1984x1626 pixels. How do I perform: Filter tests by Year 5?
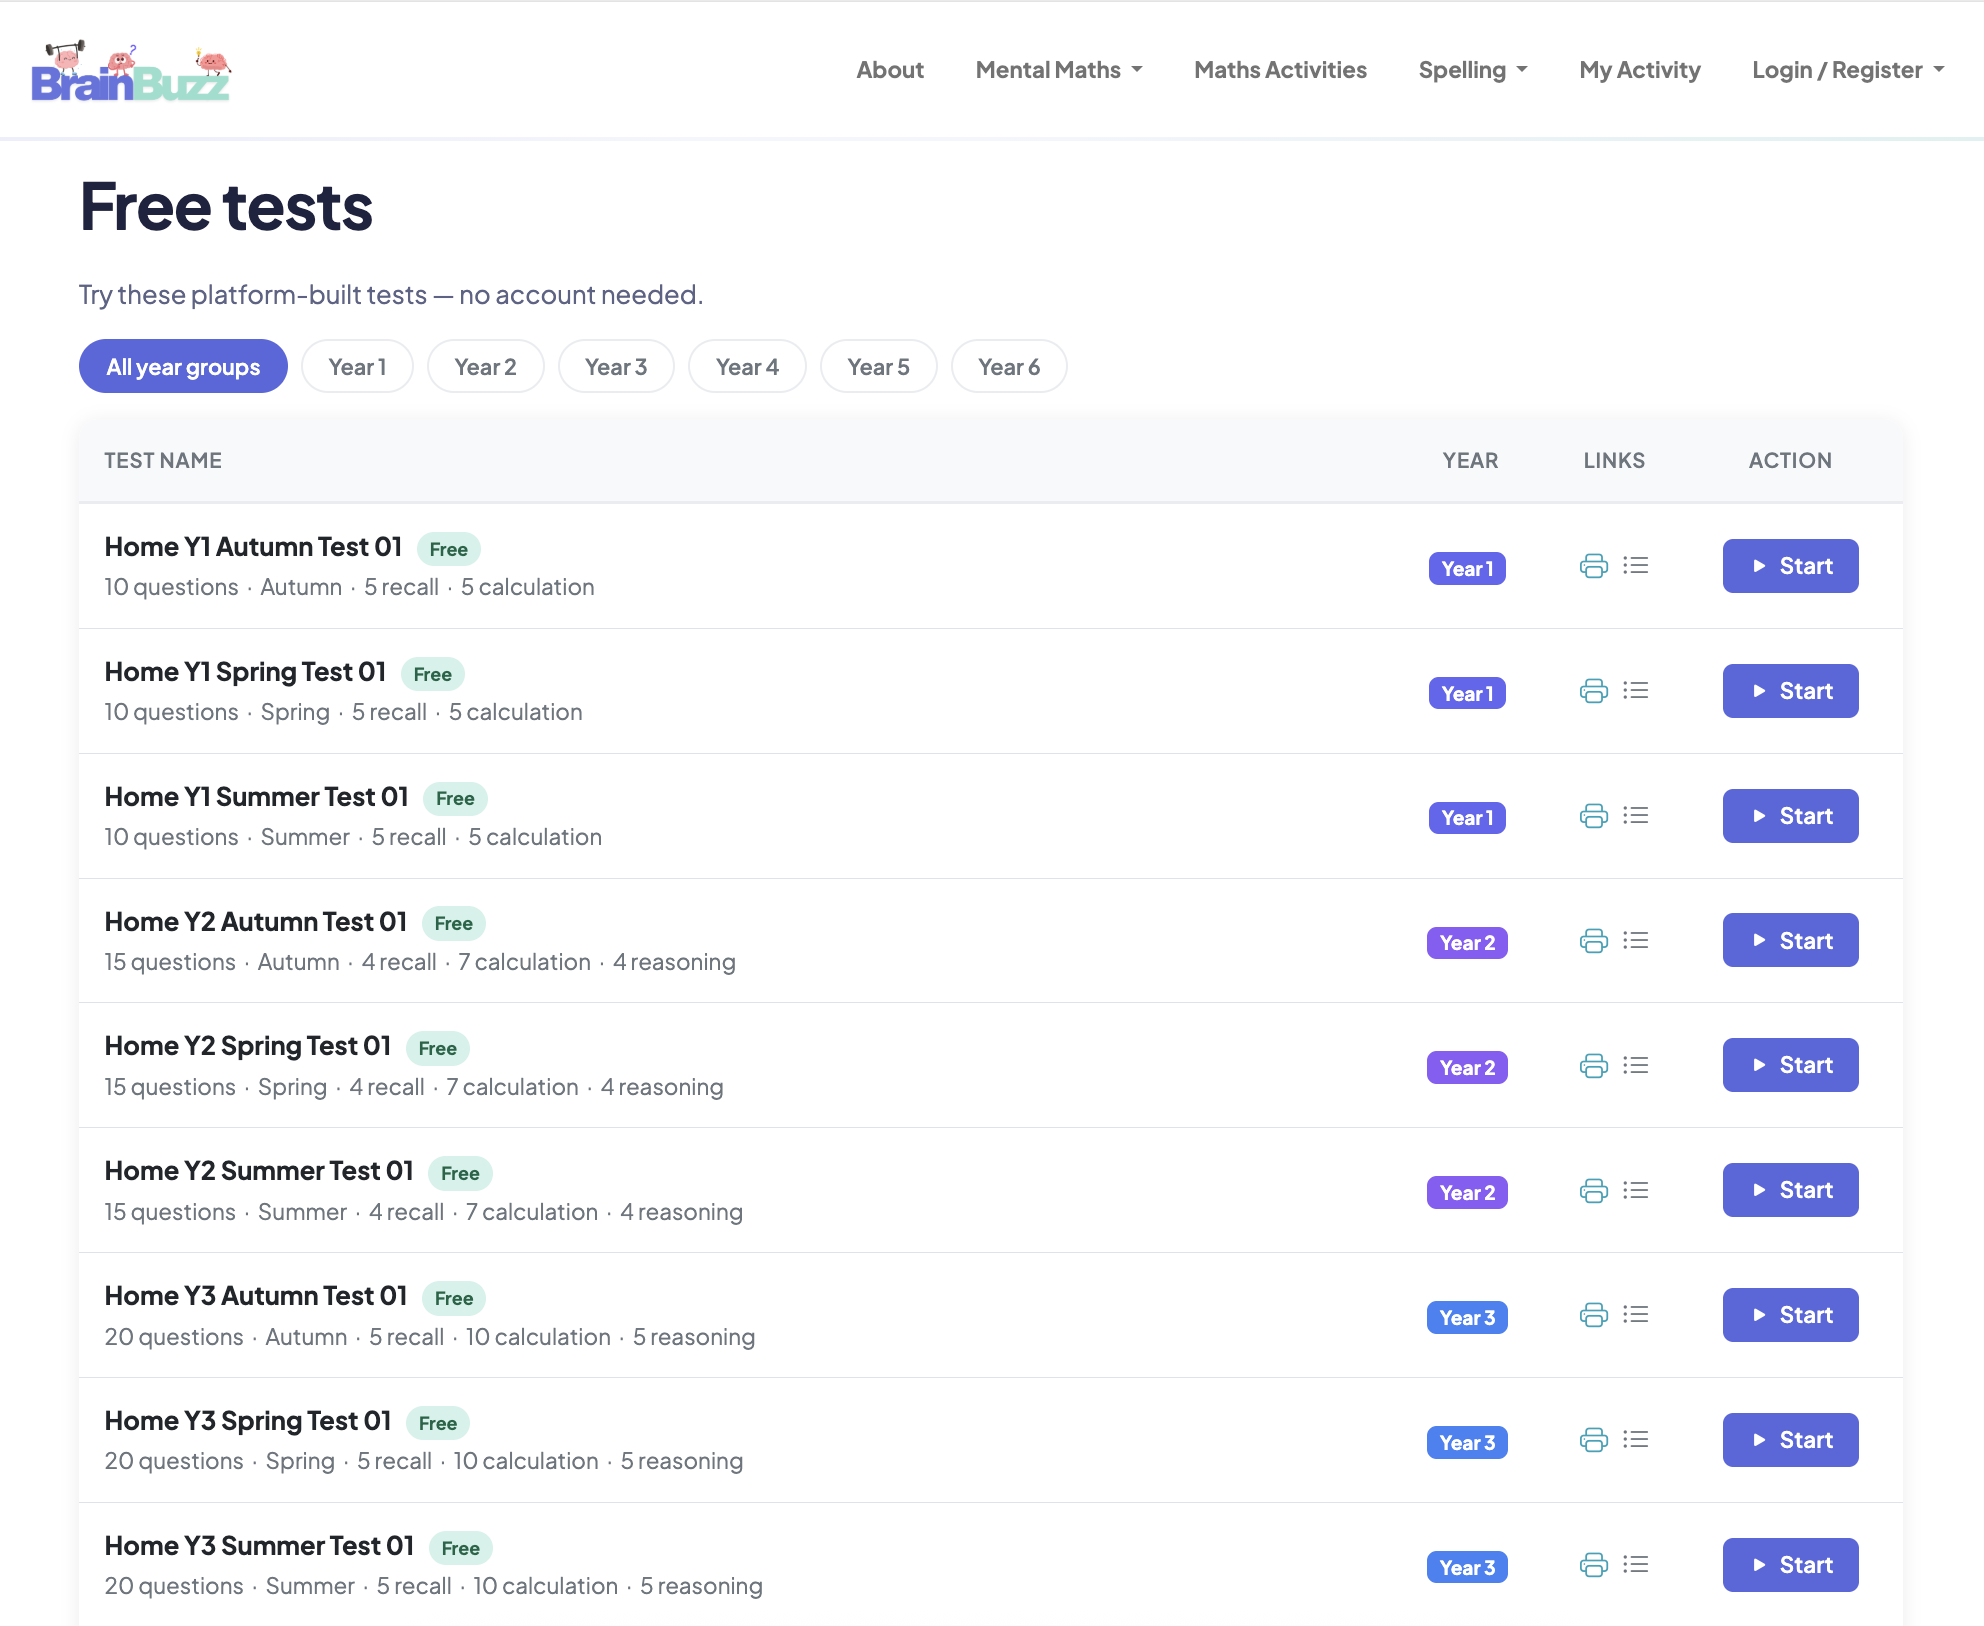pyautogui.click(x=878, y=367)
